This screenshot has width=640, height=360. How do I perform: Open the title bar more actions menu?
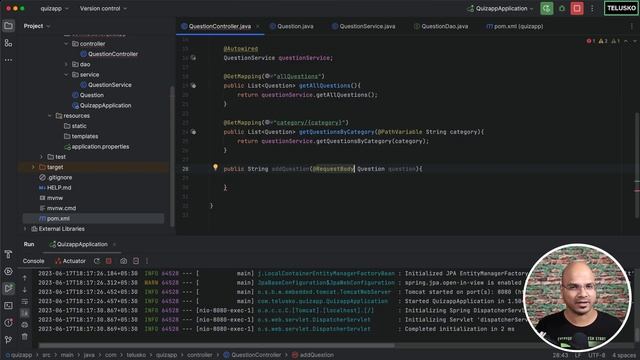coord(592,8)
